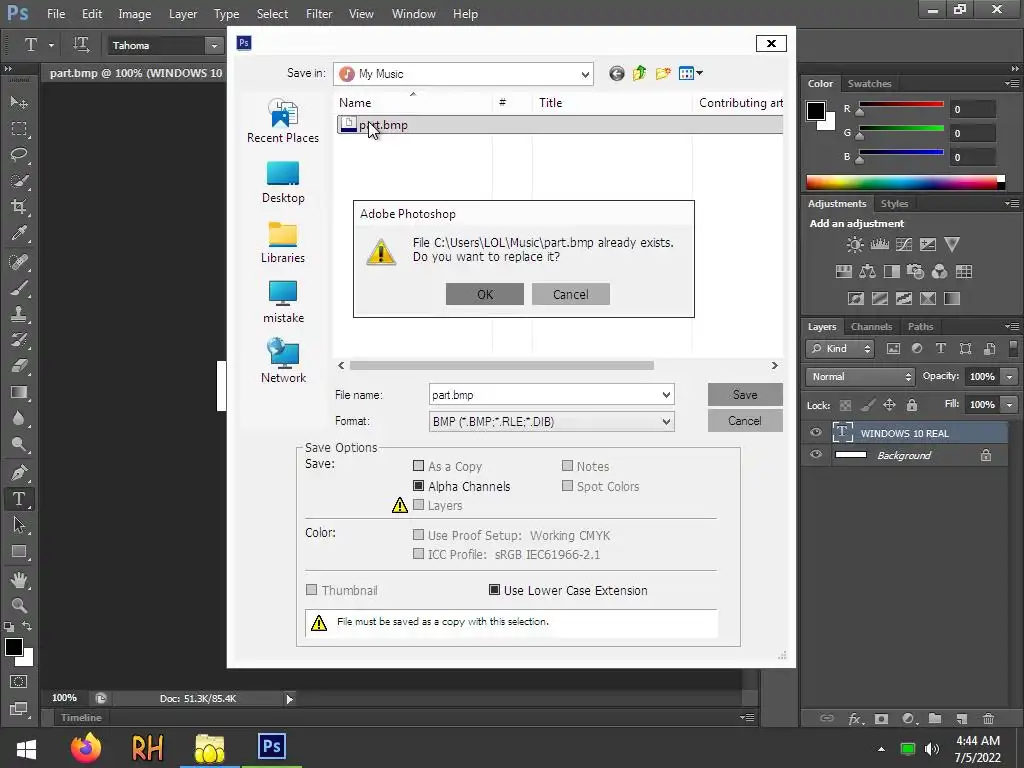Switch to the Styles tab

pos(894,204)
